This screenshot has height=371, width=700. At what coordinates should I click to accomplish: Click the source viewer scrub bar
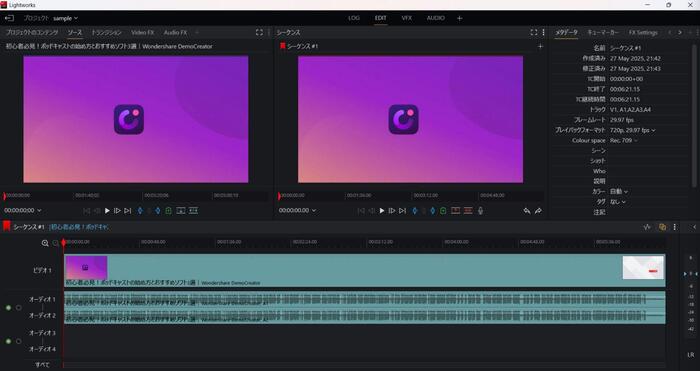[136, 196]
